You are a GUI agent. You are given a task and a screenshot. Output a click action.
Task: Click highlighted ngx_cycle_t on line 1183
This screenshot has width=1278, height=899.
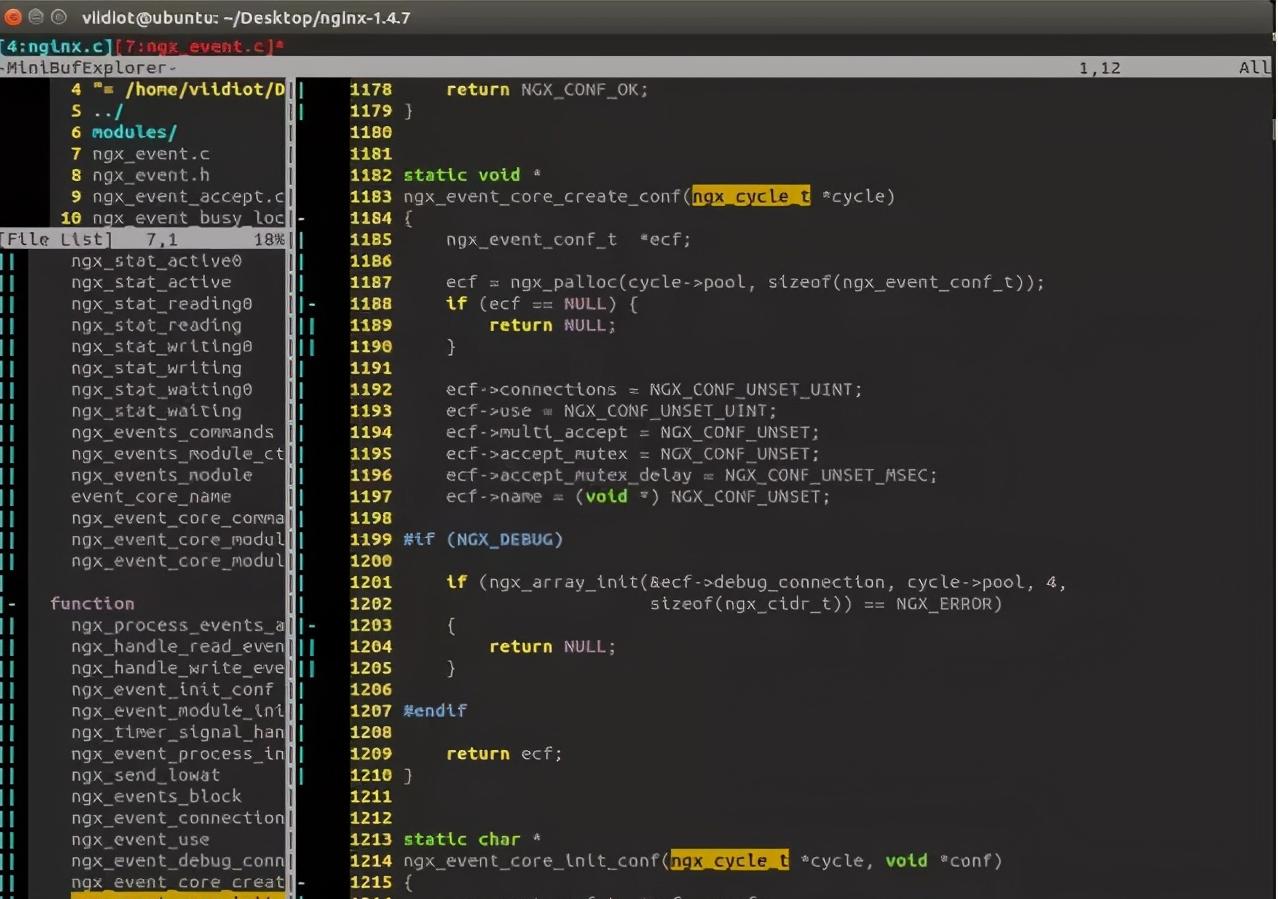coord(750,197)
